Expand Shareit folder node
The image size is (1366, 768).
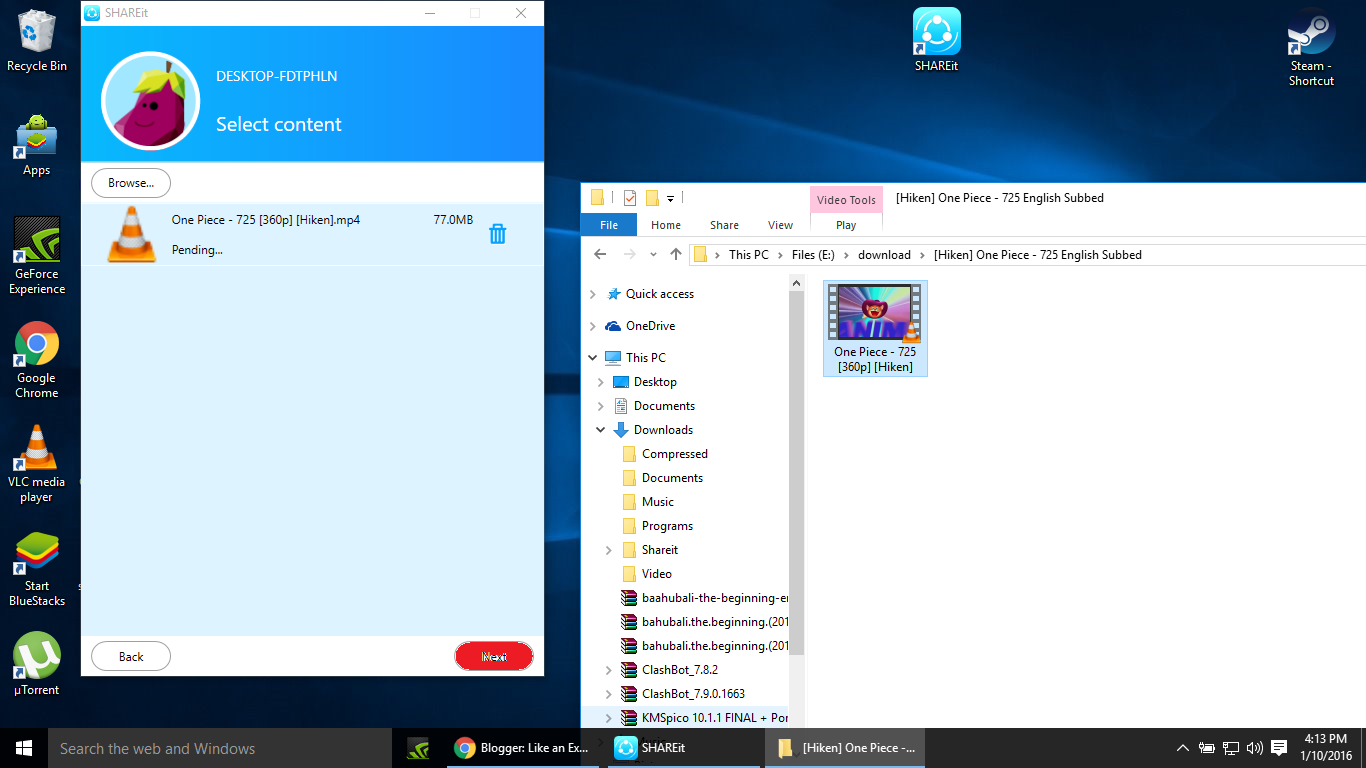pos(609,550)
